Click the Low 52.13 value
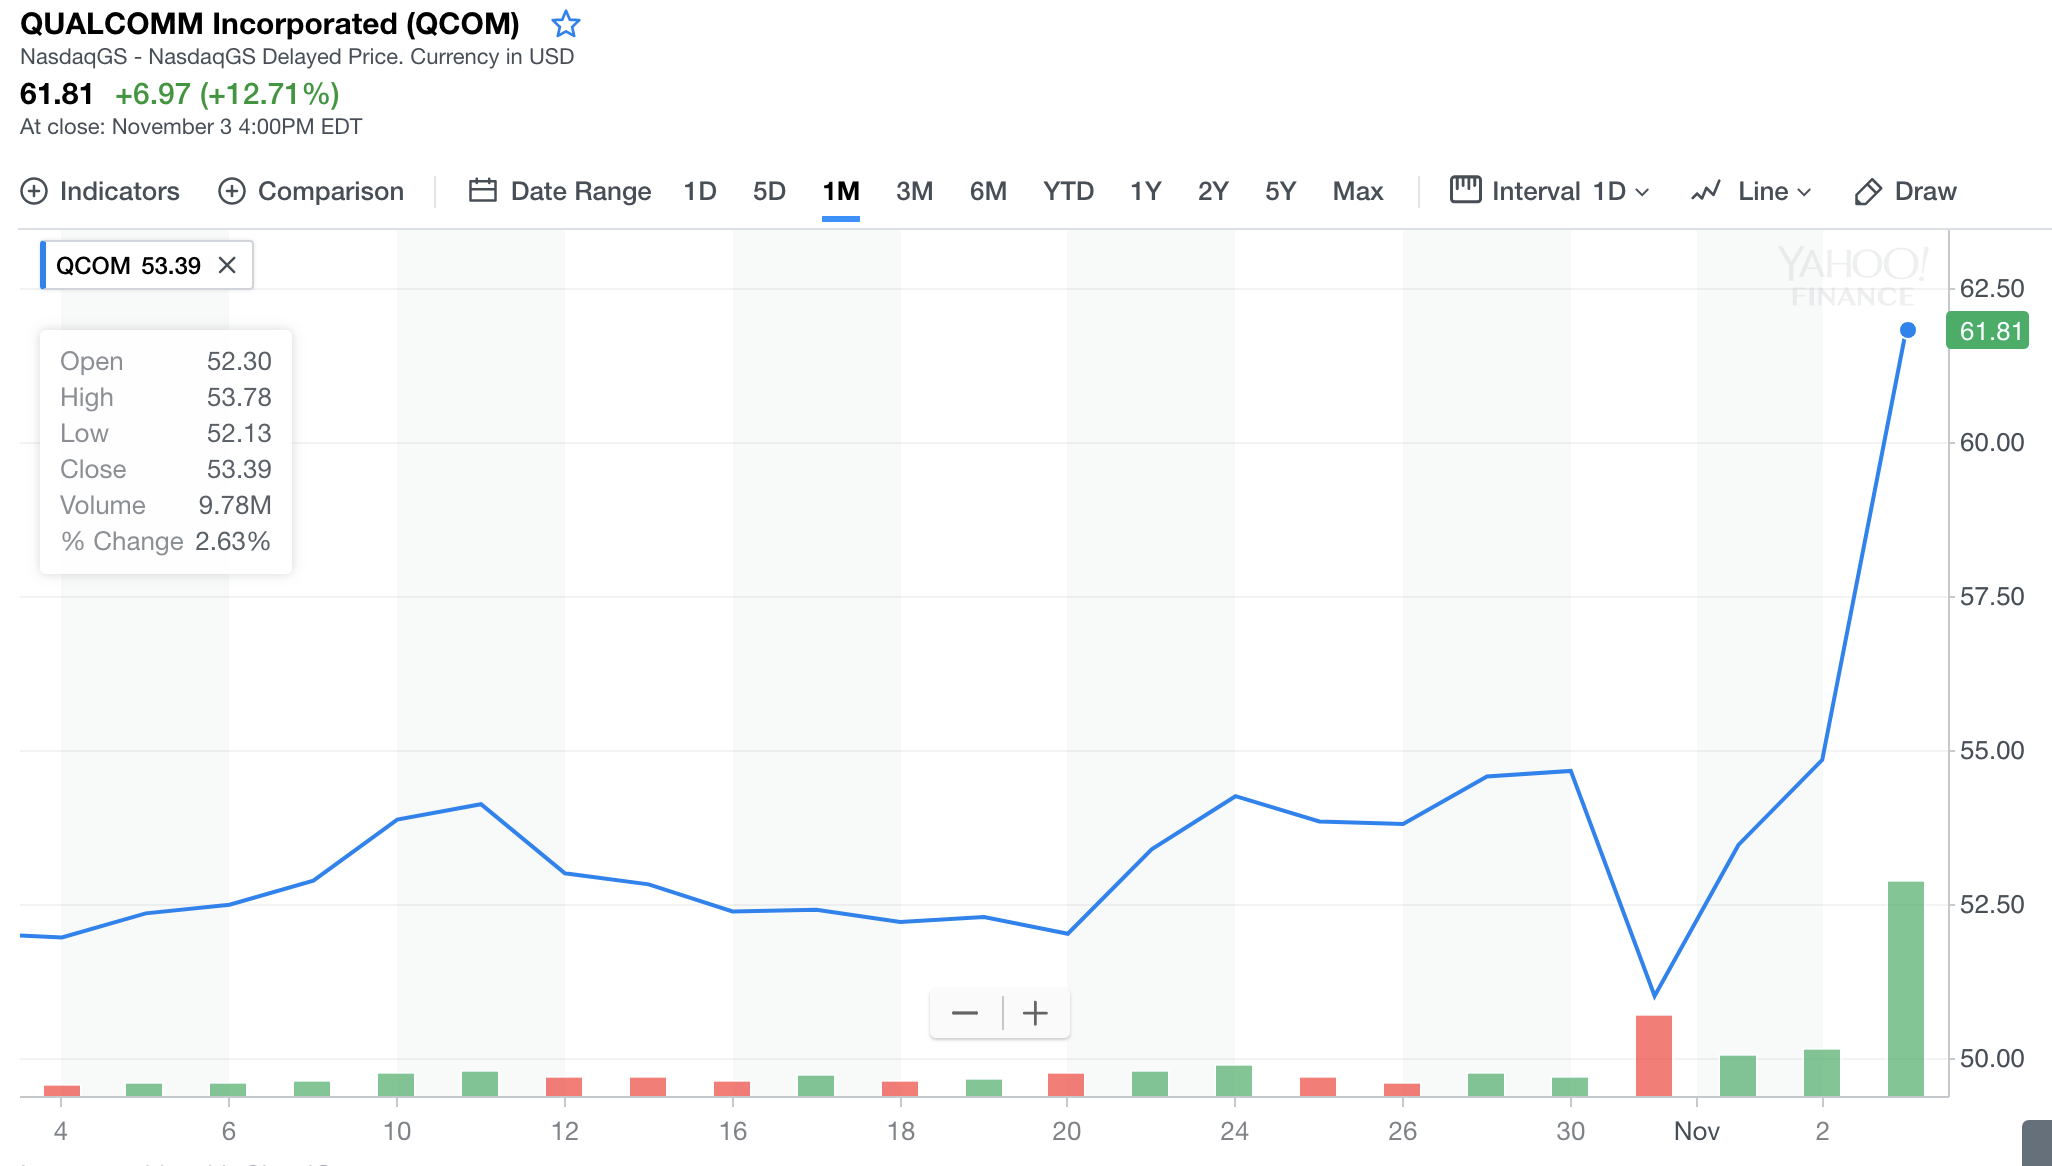 (239, 433)
